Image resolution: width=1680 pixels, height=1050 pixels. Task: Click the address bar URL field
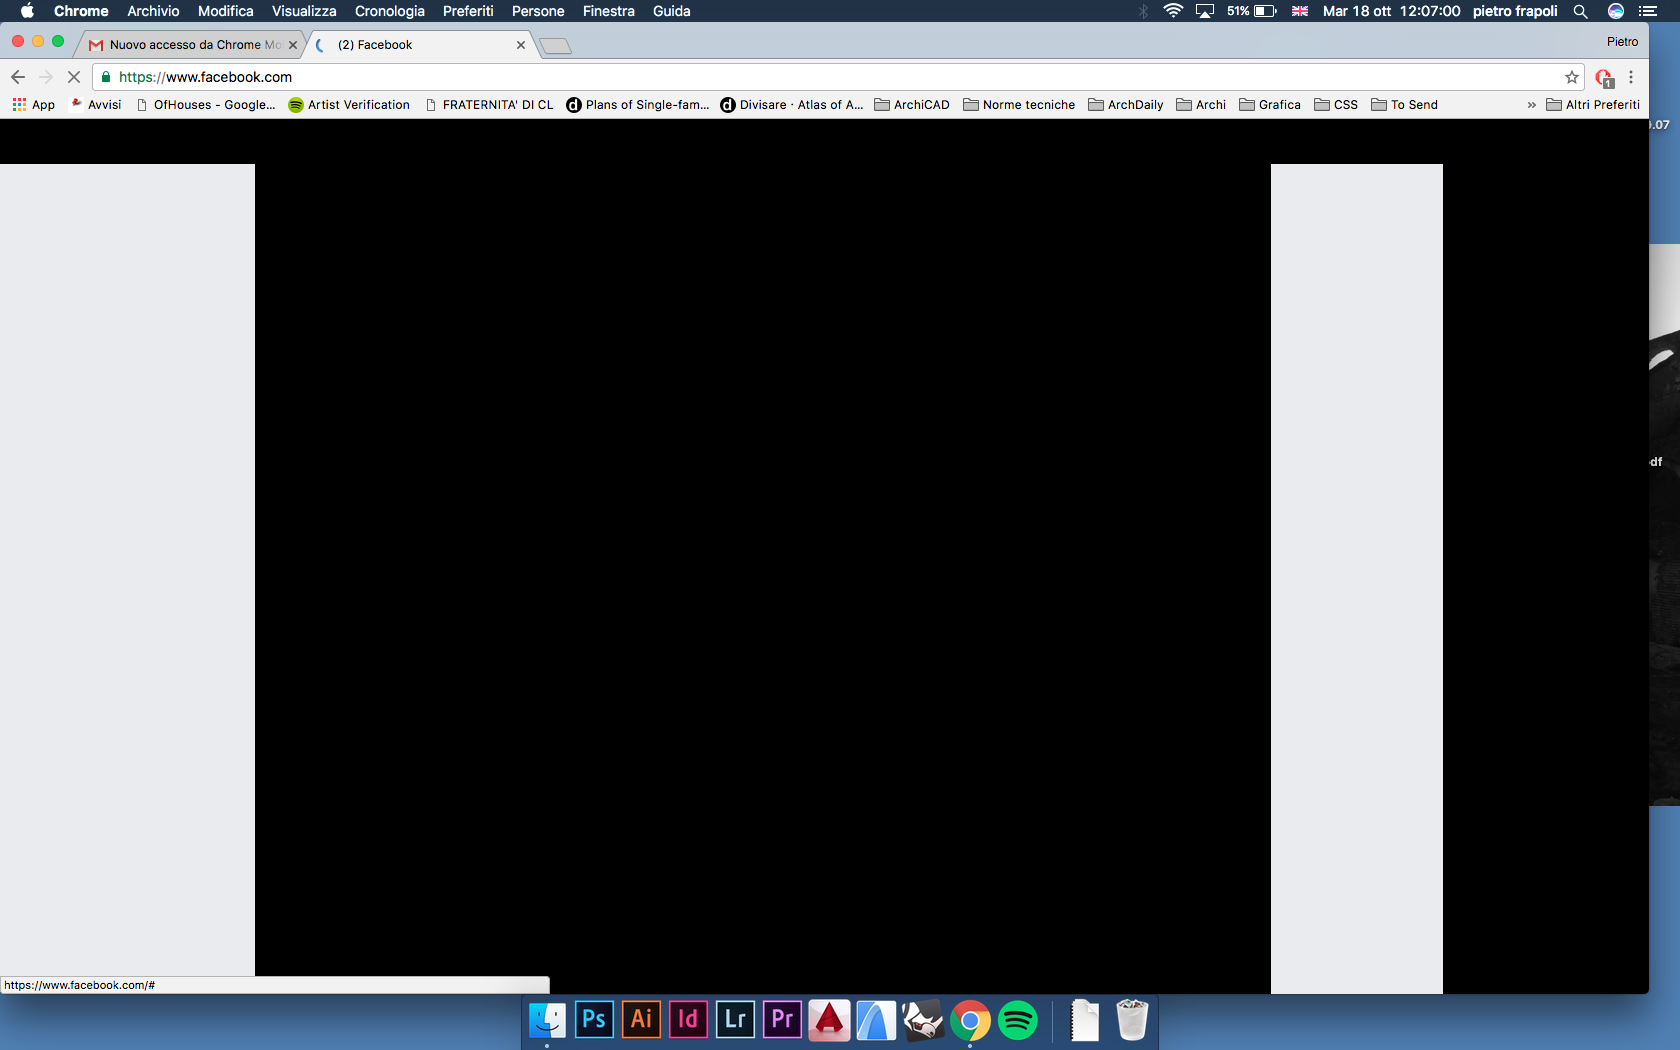pos(800,77)
